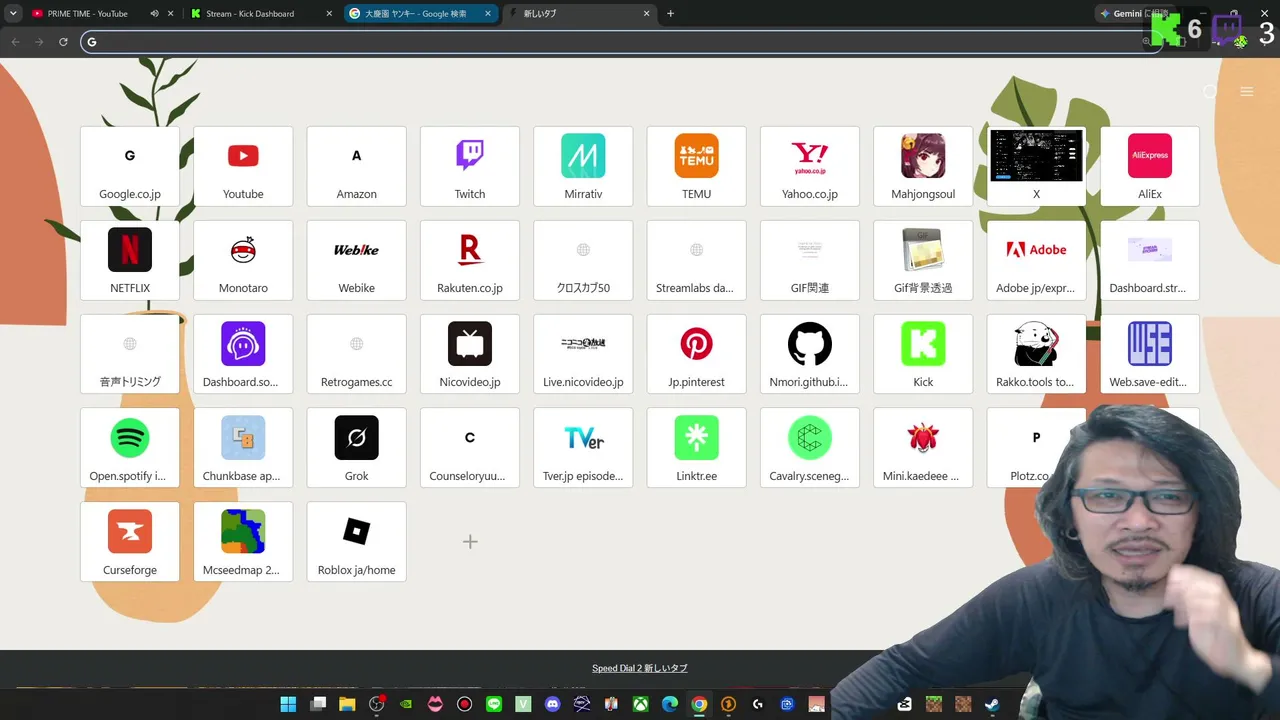
Task: Open Microsoft Edge from the taskbar
Action: 670,704
